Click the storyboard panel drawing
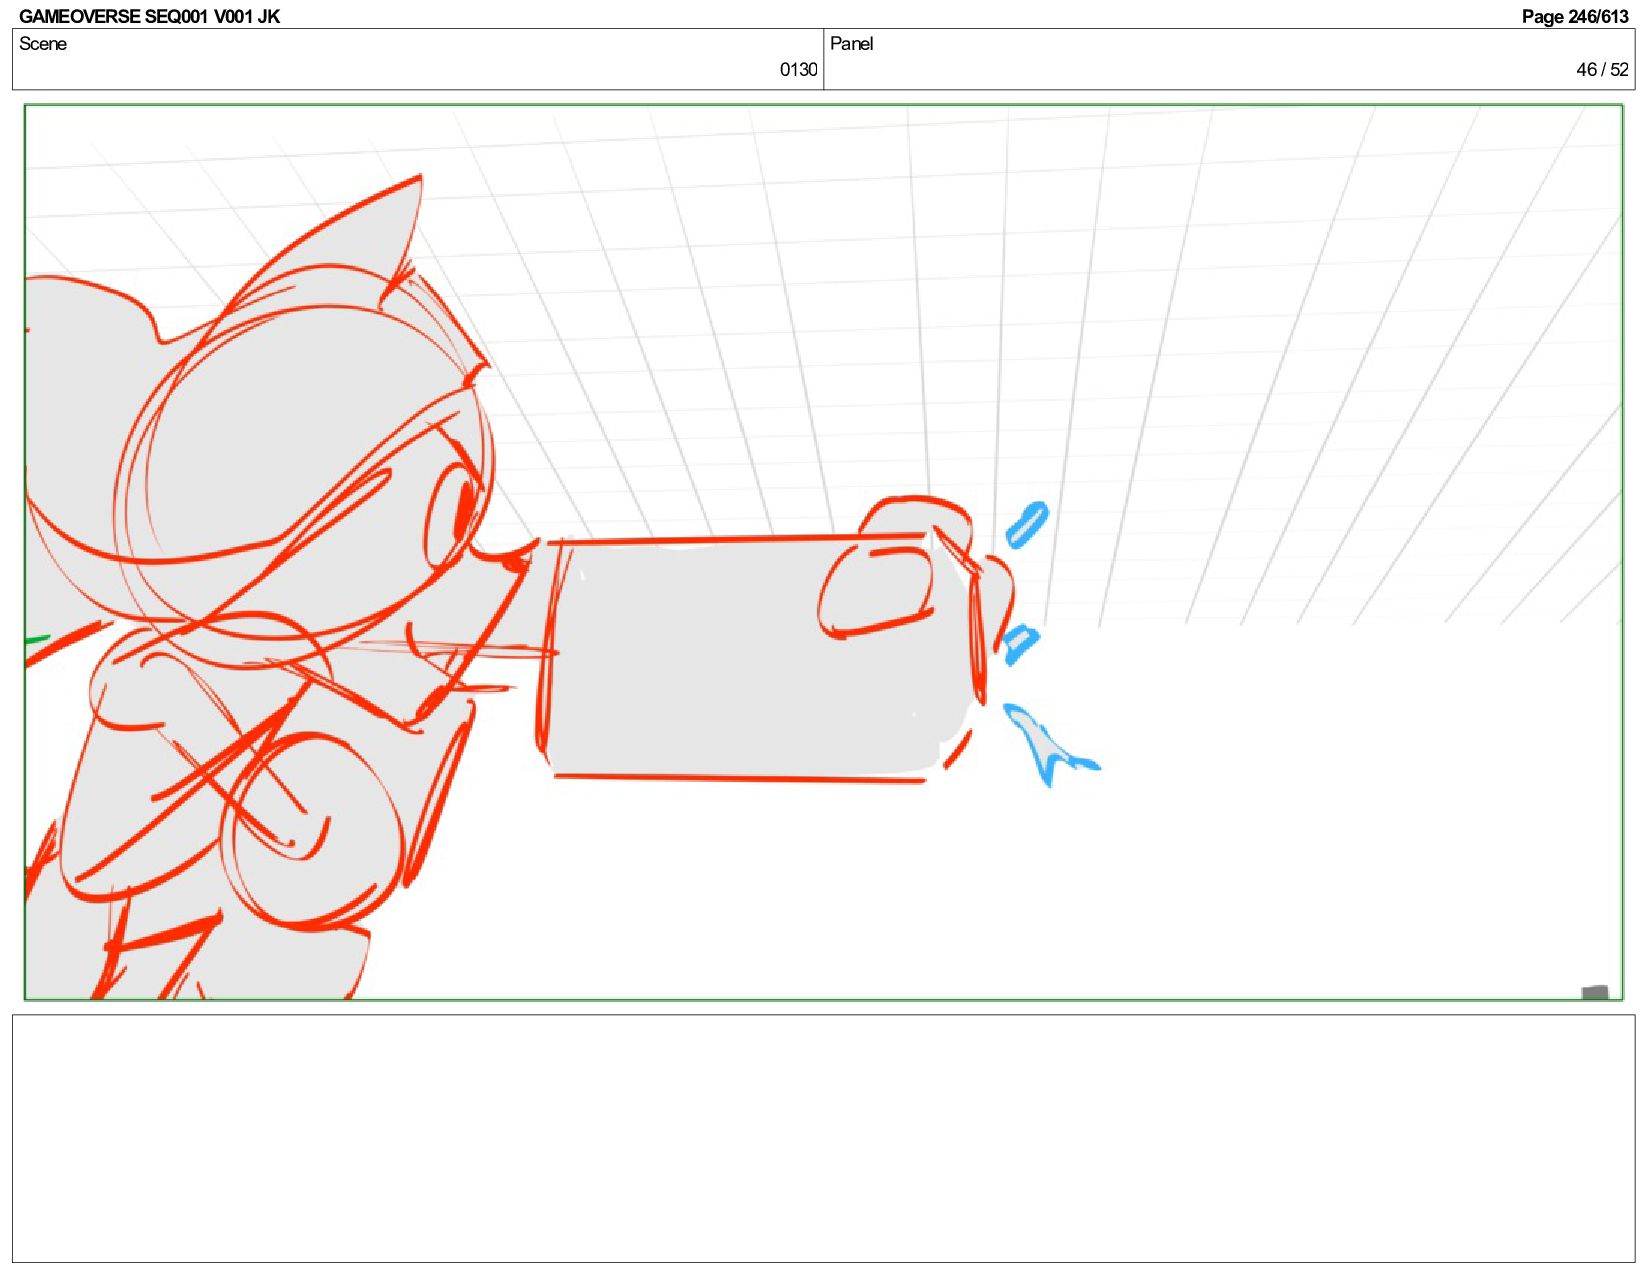This screenshot has width=1650, height=1275. [x=823, y=552]
